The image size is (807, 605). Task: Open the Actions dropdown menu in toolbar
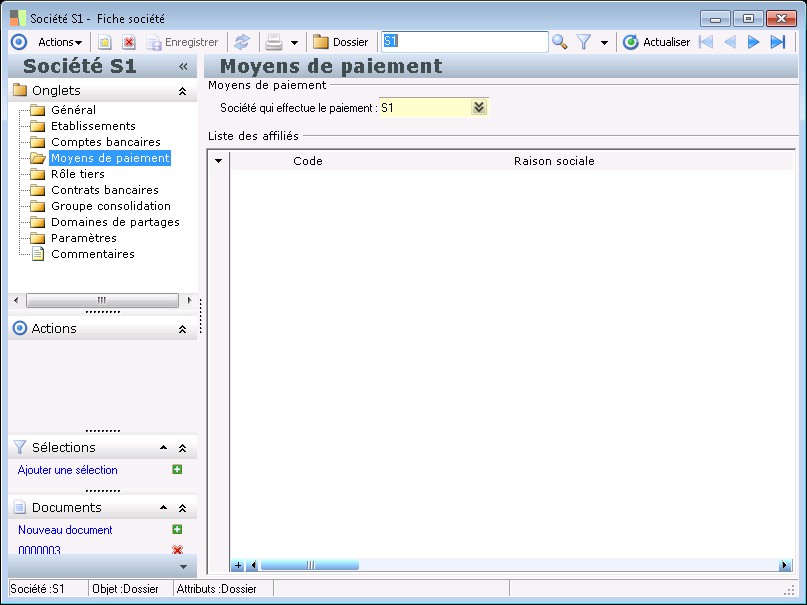point(59,42)
